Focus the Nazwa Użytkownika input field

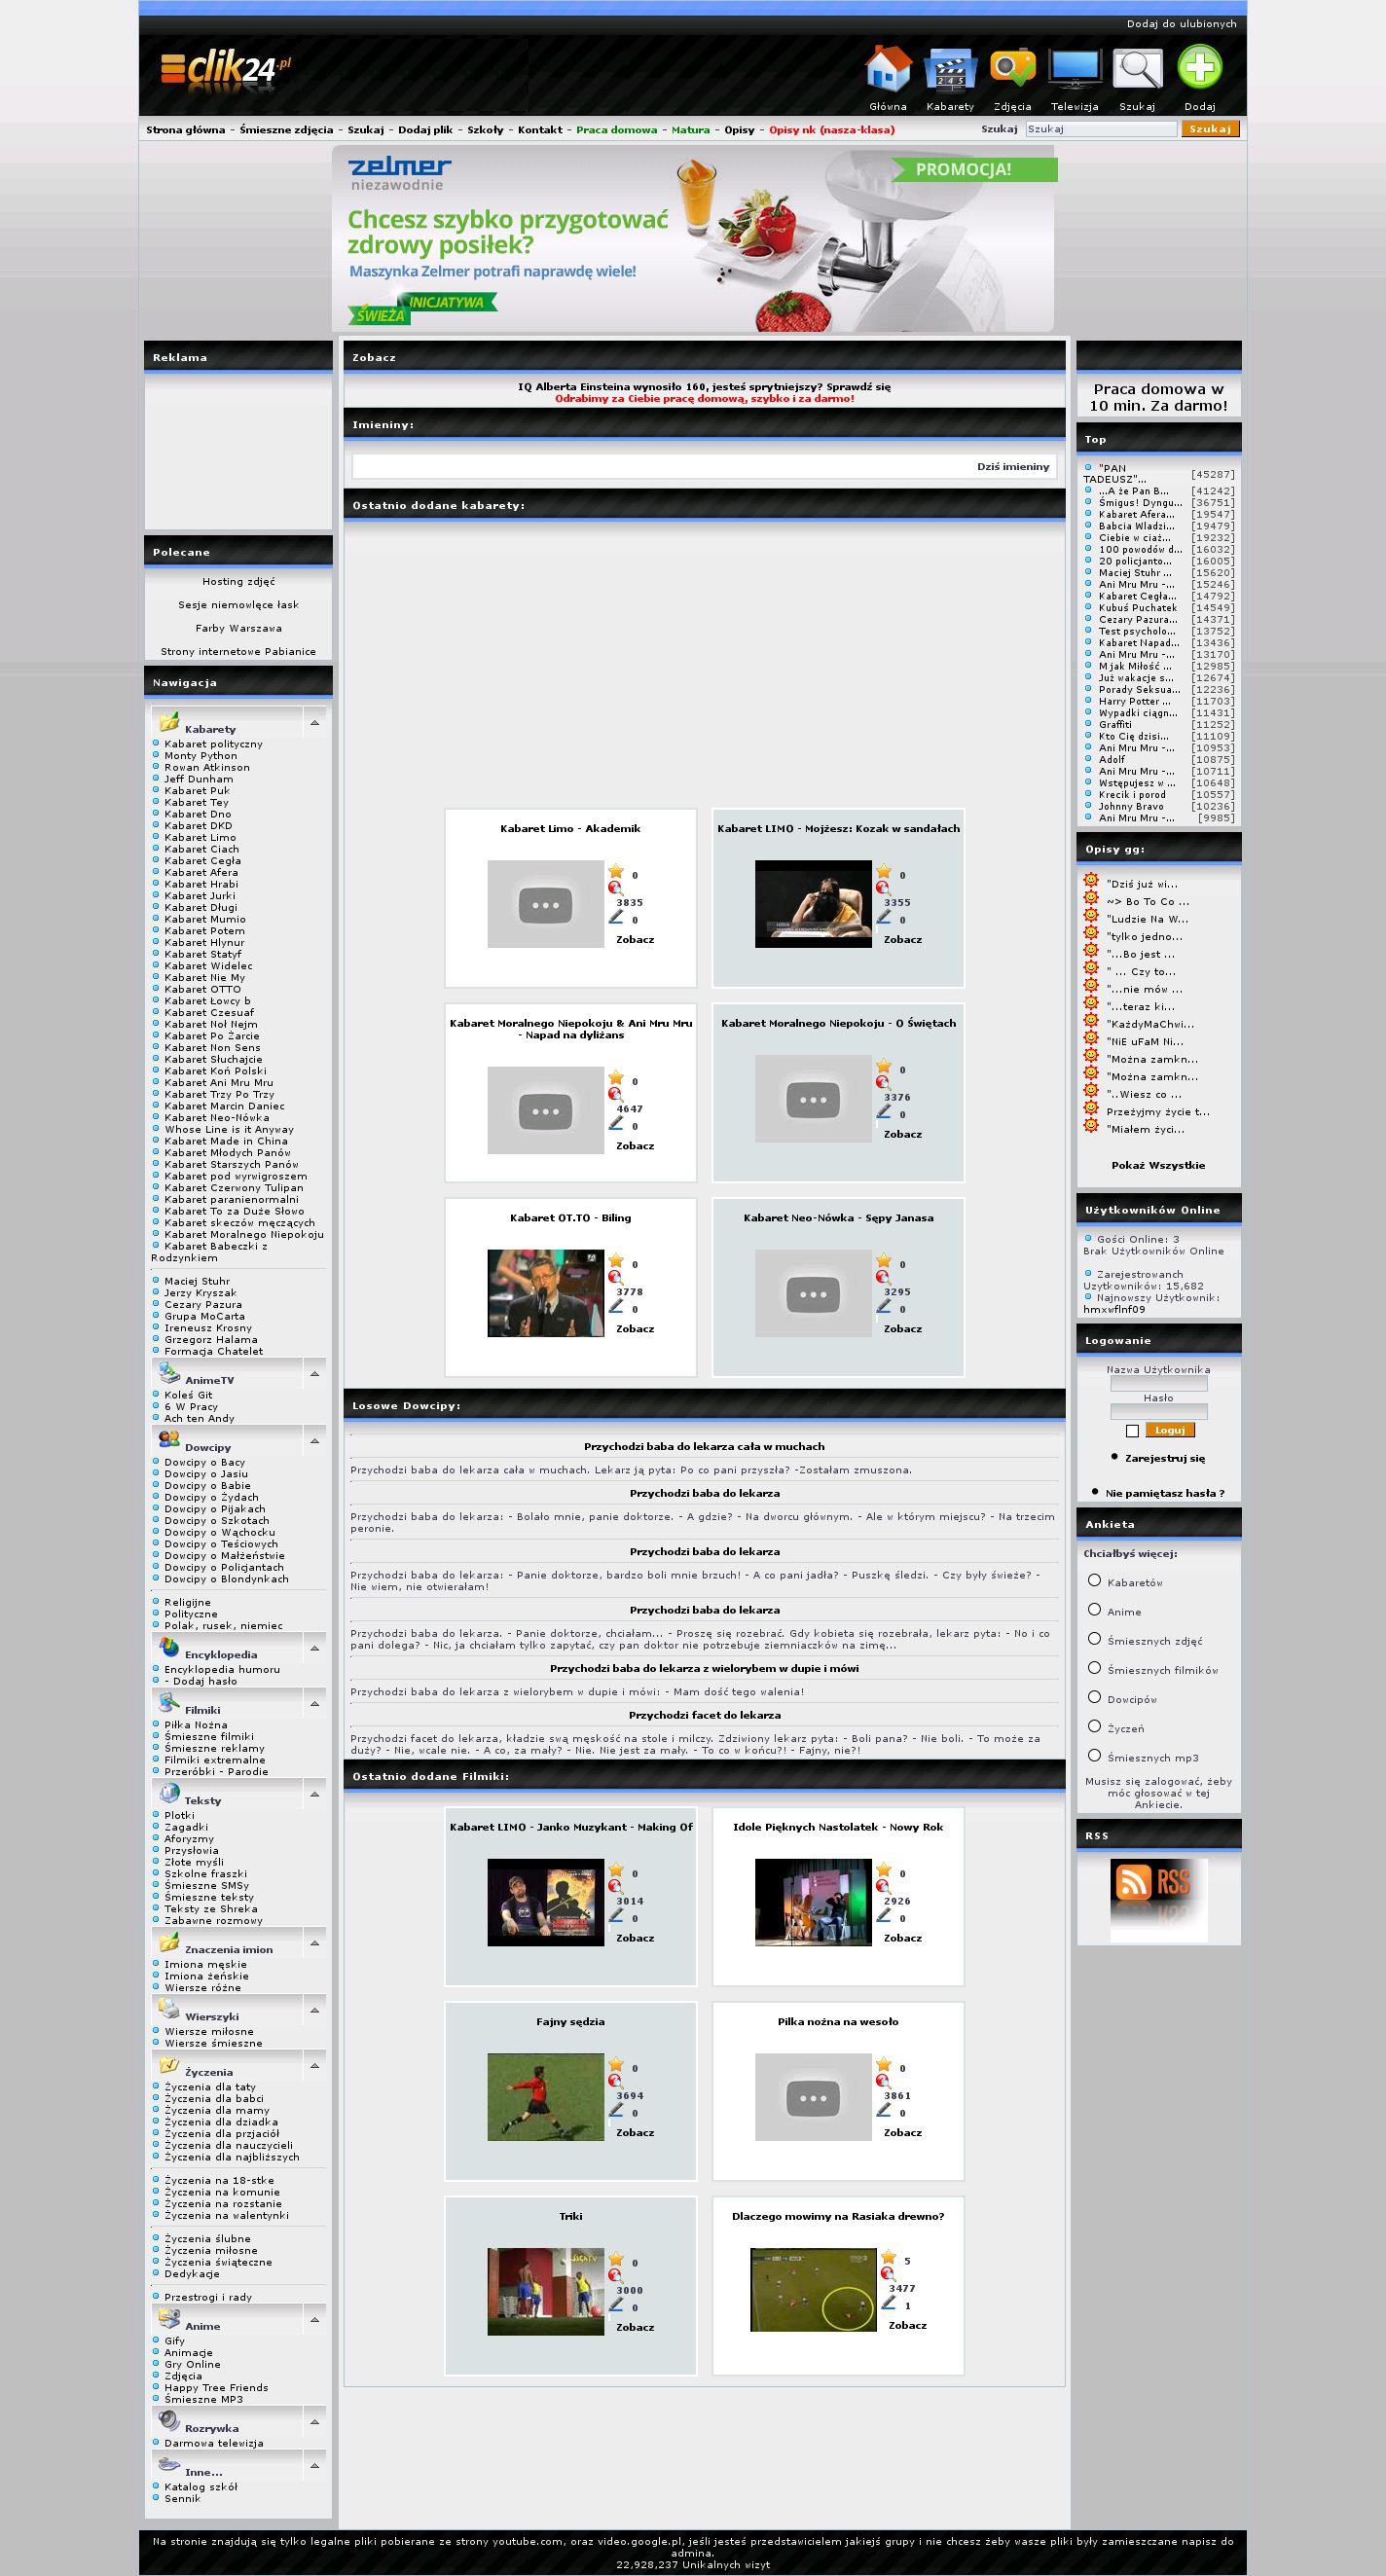click(x=1158, y=1384)
